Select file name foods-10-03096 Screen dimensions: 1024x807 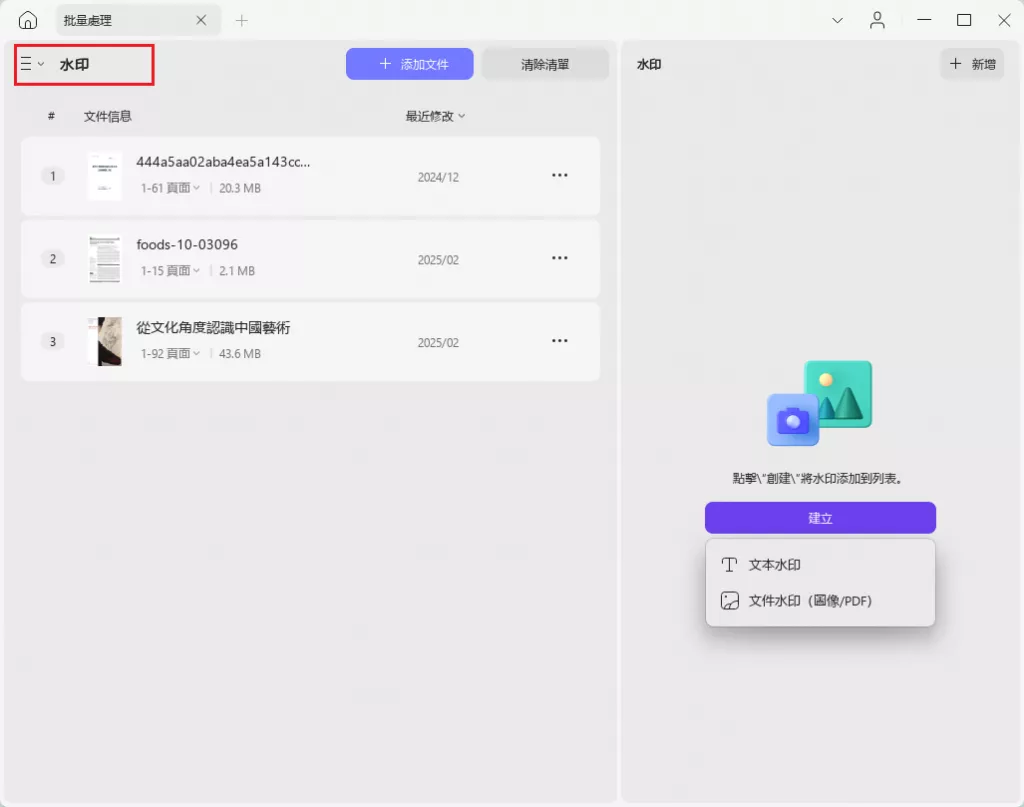tap(187, 244)
